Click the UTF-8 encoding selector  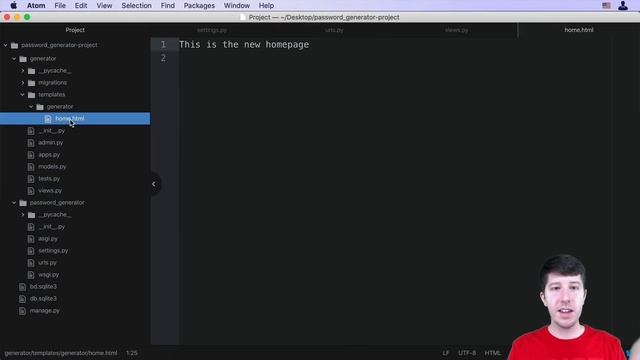tap(467, 353)
